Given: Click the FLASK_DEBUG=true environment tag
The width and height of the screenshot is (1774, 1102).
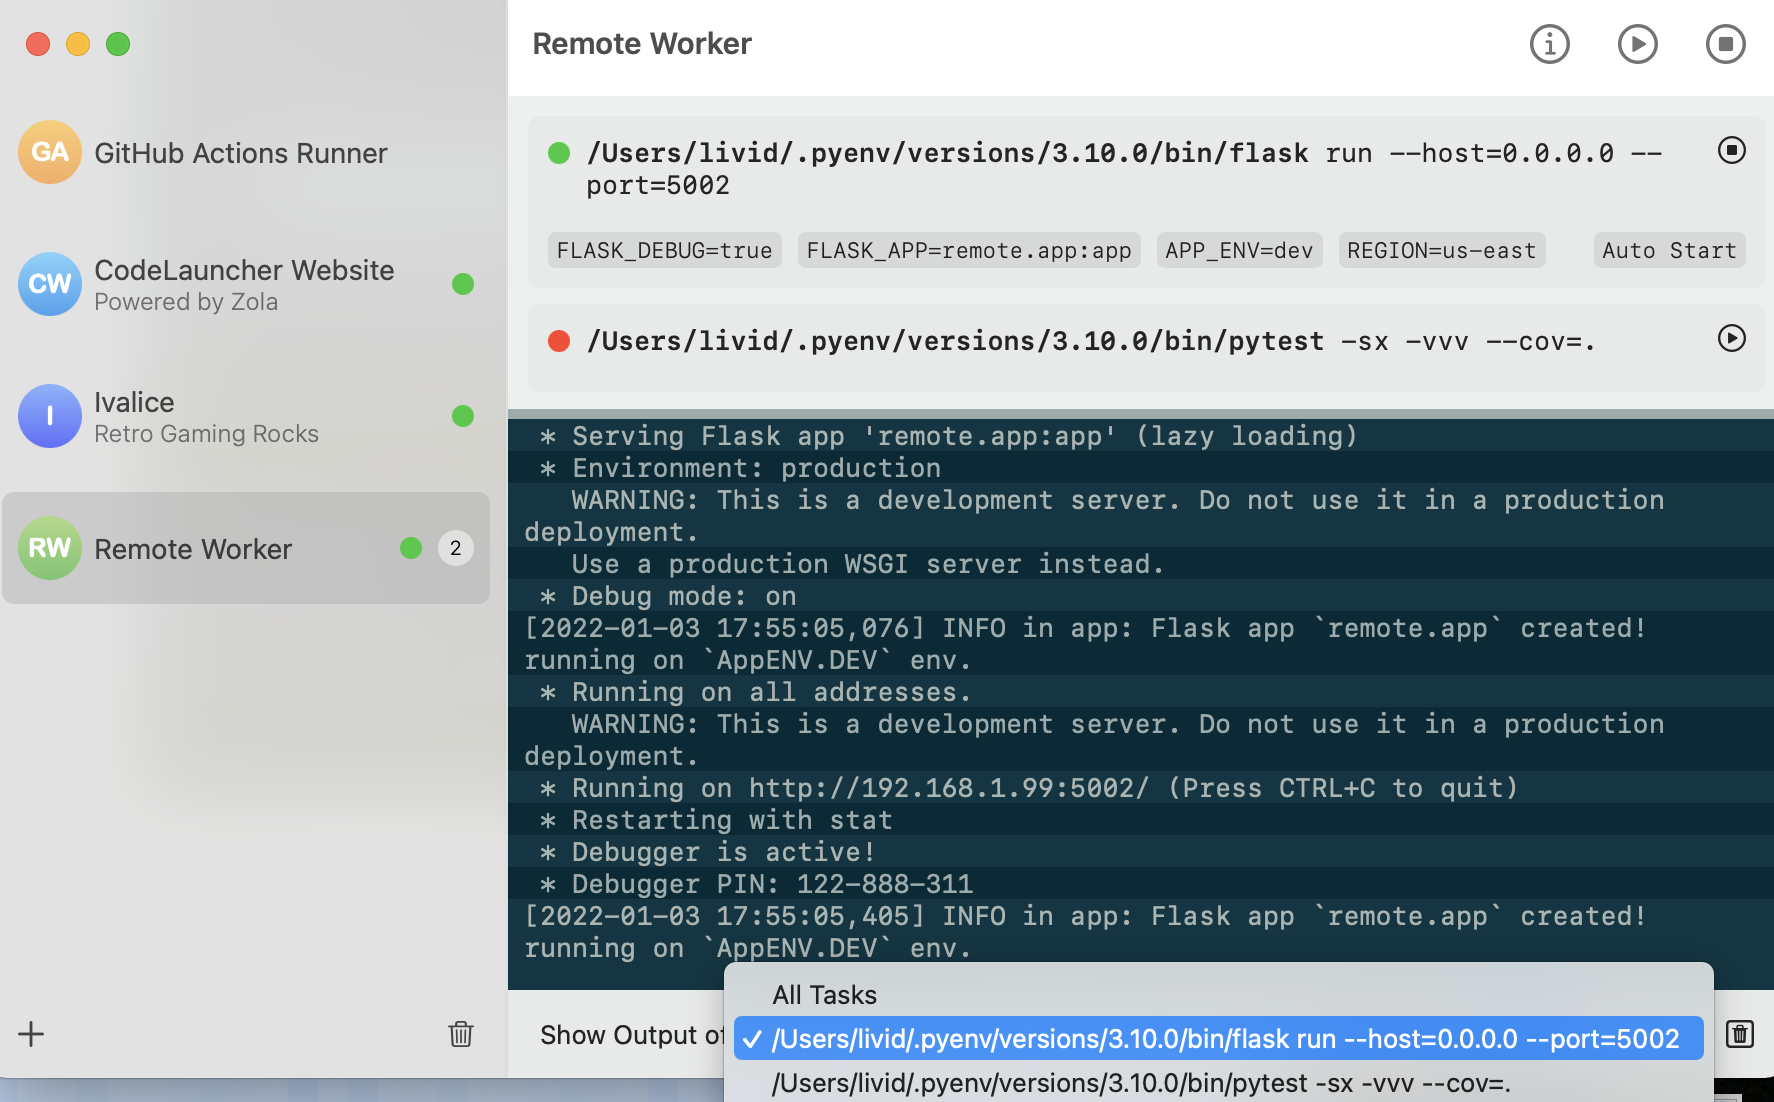Looking at the screenshot, I should click(x=664, y=250).
